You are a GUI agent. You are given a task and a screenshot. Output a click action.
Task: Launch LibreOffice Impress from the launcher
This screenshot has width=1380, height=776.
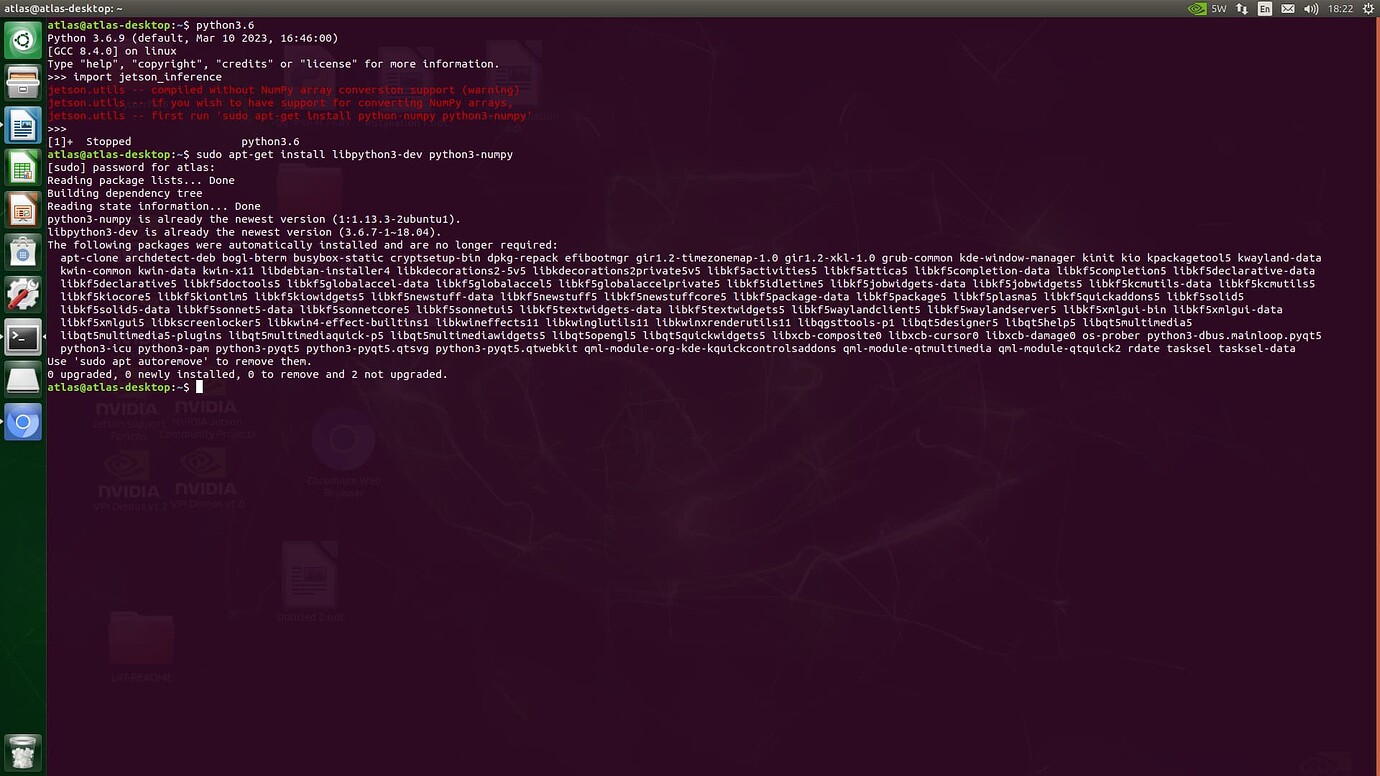point(22,209)
